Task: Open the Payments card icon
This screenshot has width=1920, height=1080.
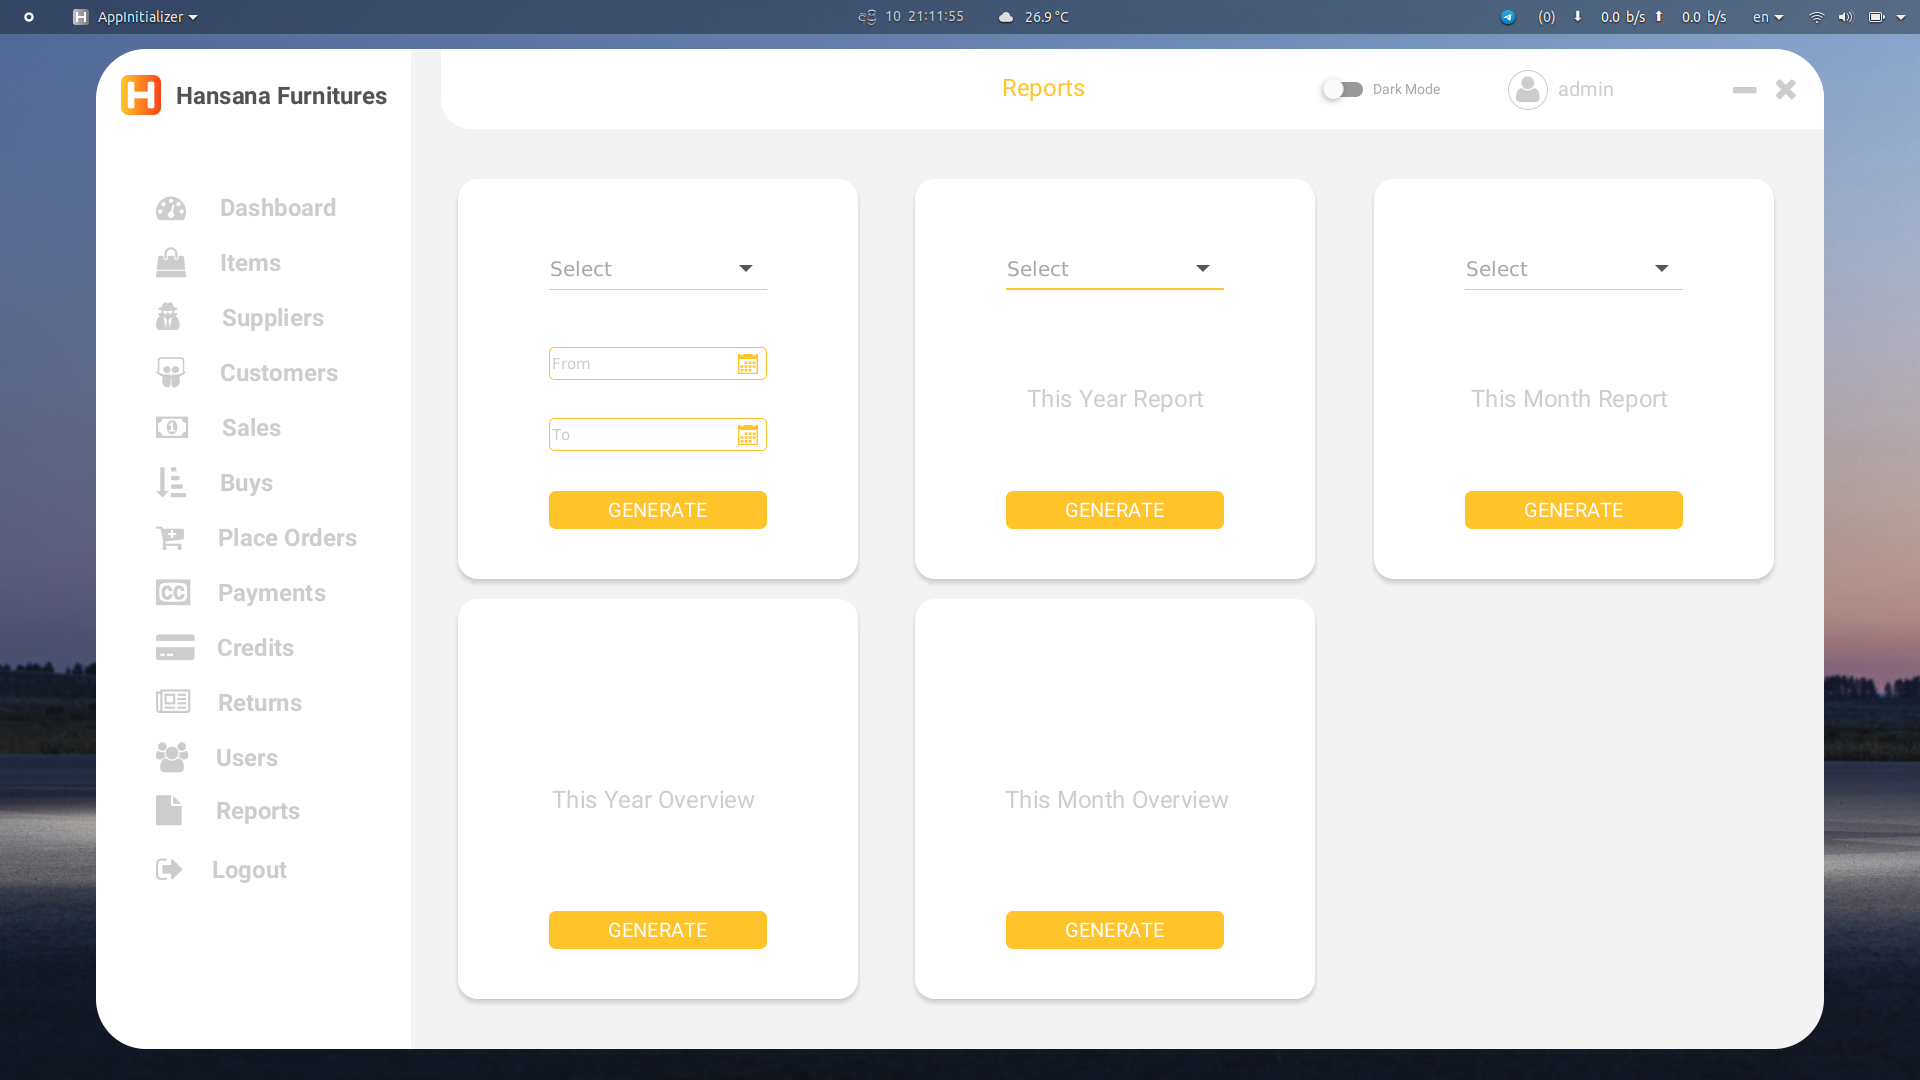Action: [171, 592]
